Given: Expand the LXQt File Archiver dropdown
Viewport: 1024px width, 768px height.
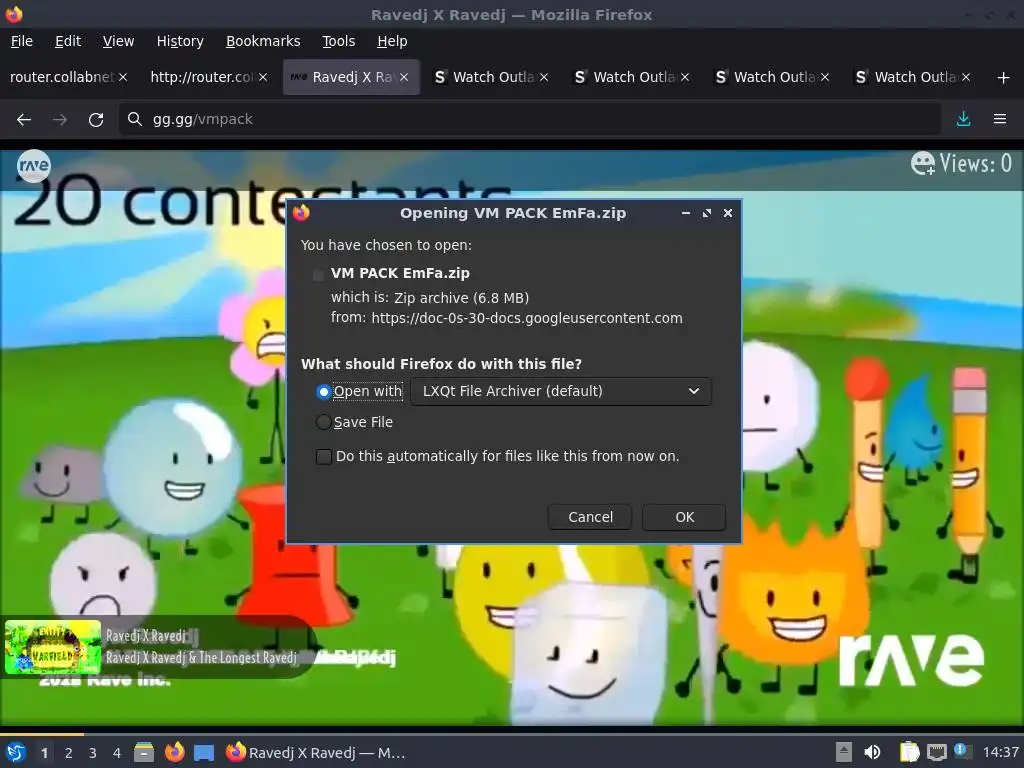Looking at the screenshot, I should pyautogui.click(x=561, y=391).
